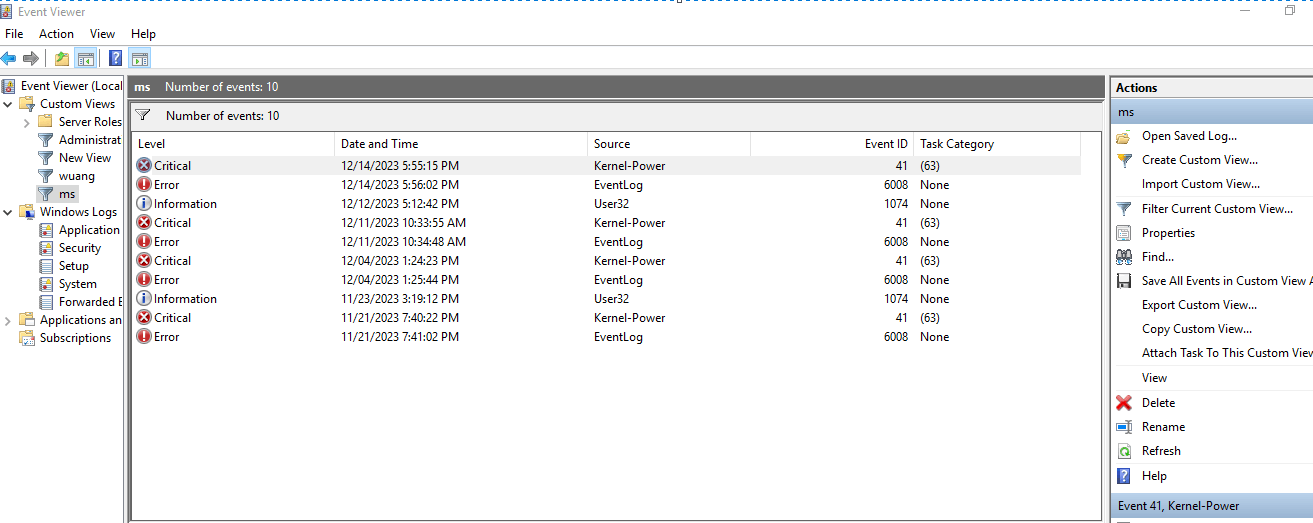The height and width of the screenshot is (523, 1313).
Task: Select the Error event from 11/21/2023 7:41:02 PM
Action: click(607, 337)
